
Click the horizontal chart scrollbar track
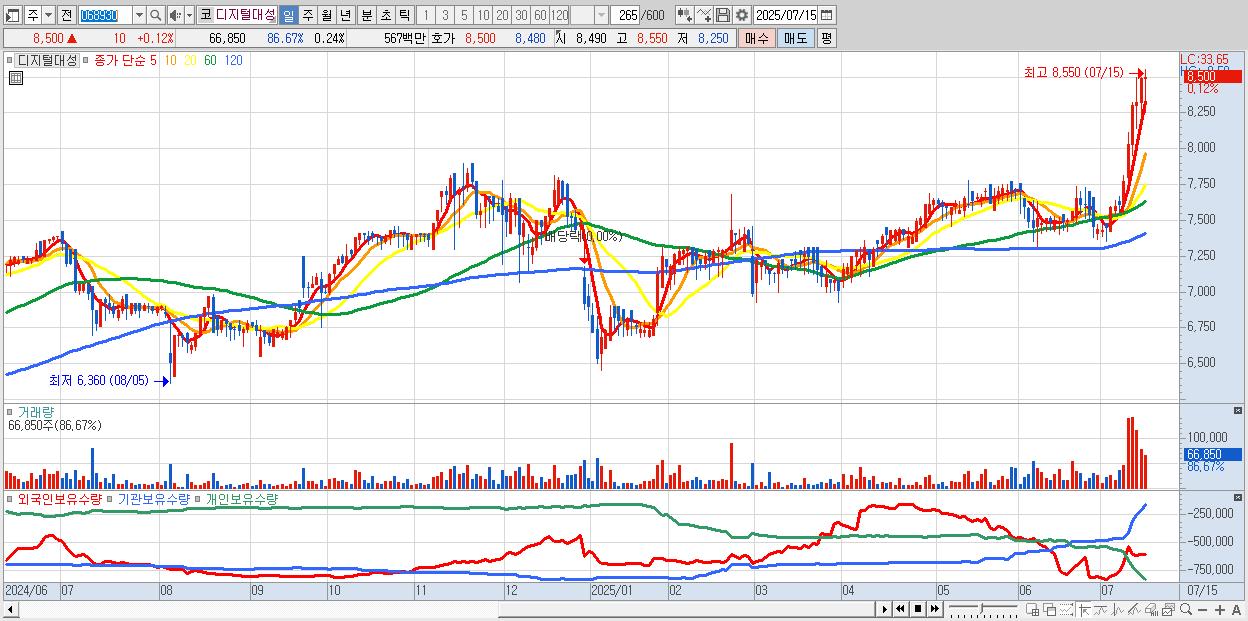click(448, 609)
